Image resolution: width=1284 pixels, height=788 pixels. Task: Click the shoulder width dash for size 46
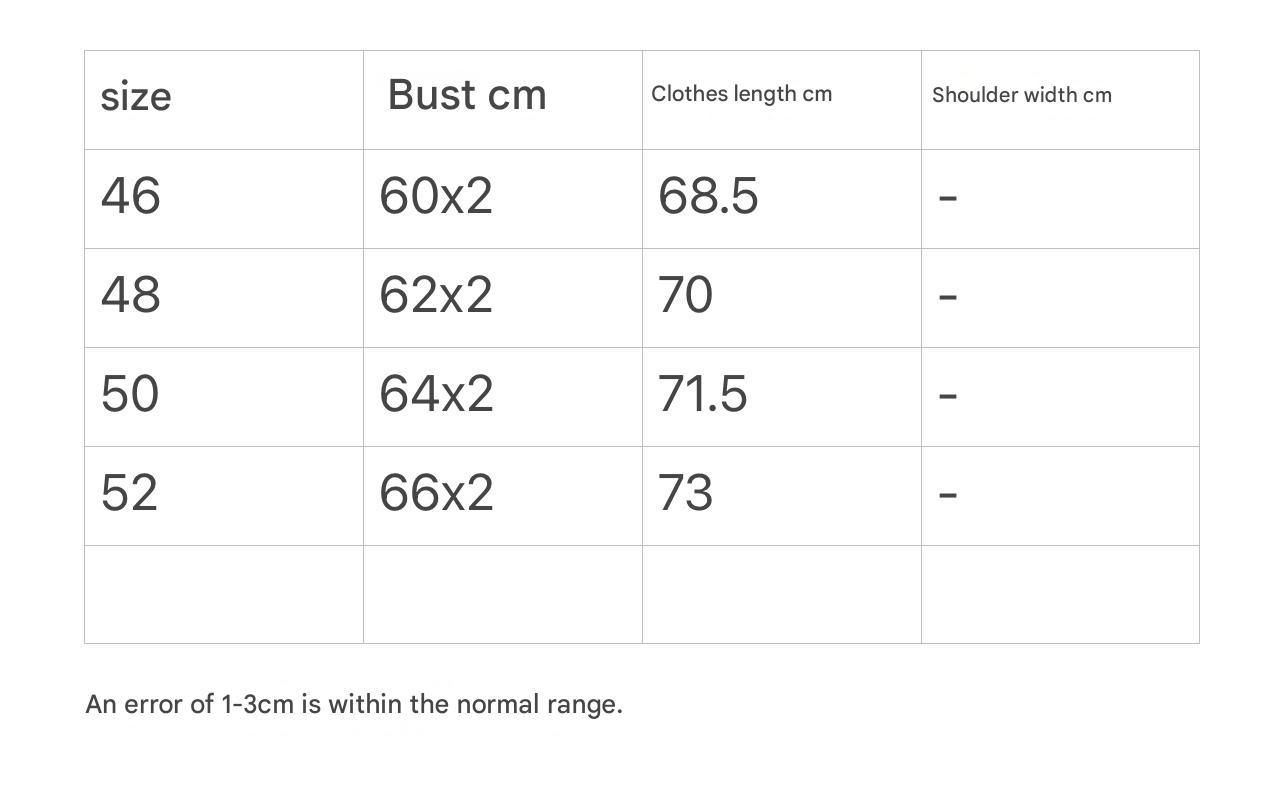(948, 198)
